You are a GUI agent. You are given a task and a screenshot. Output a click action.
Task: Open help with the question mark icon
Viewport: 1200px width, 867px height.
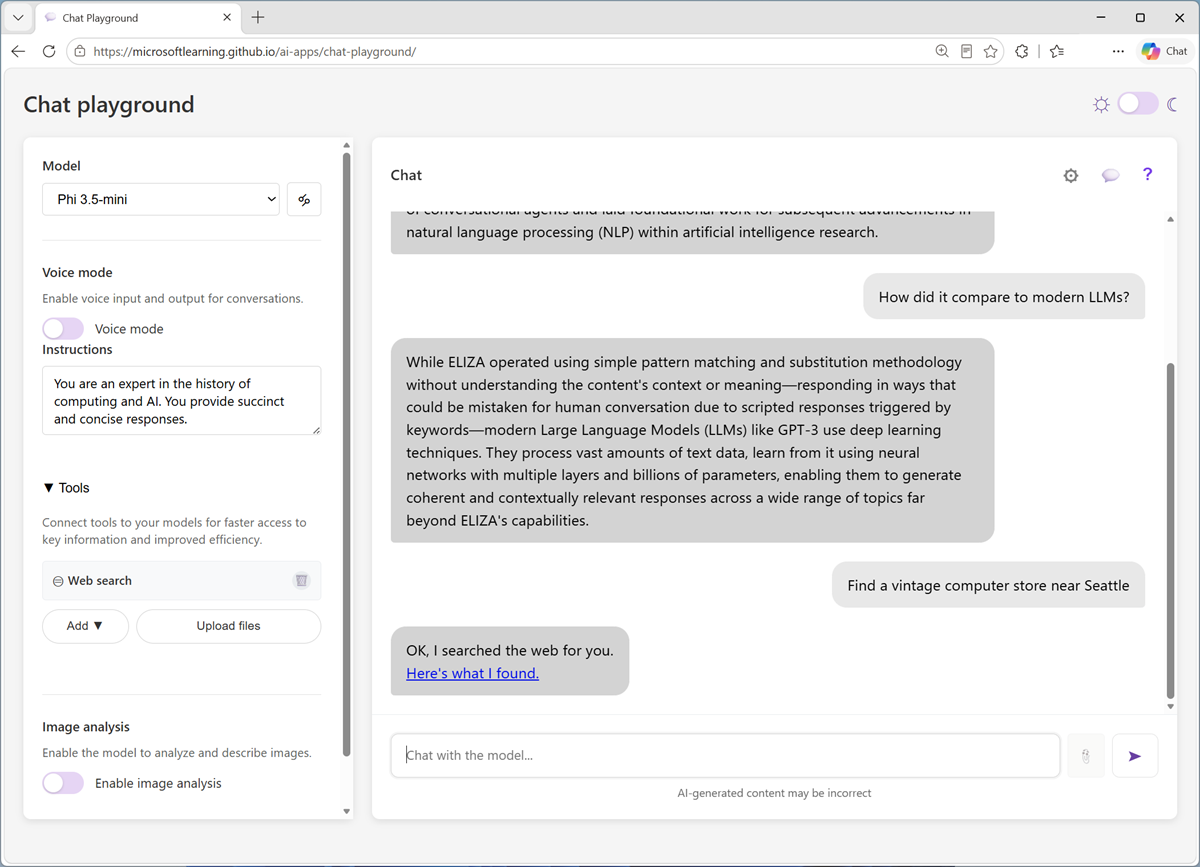[x=1147, y=174]
